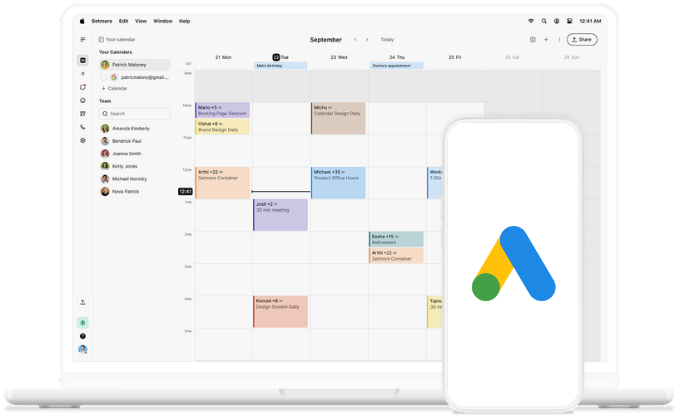Screen dimensions: 680x420
Task: Go to previous week arrow
Action: [355, 39]
